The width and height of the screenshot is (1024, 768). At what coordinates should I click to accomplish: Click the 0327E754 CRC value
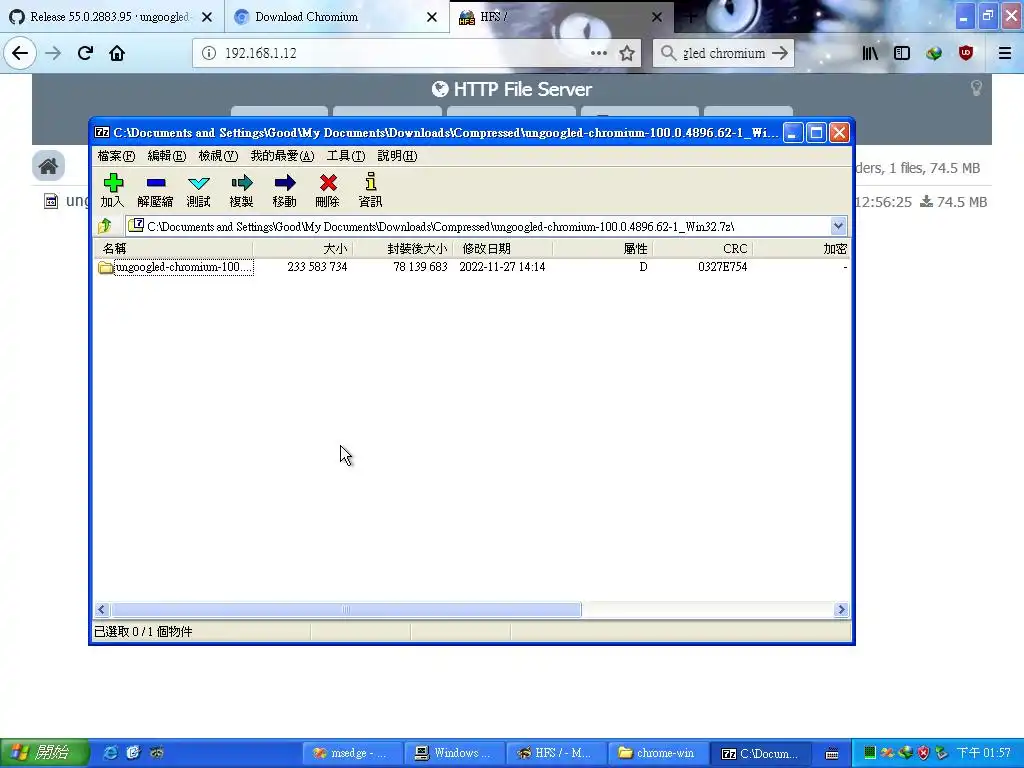[x=722, y=267]
